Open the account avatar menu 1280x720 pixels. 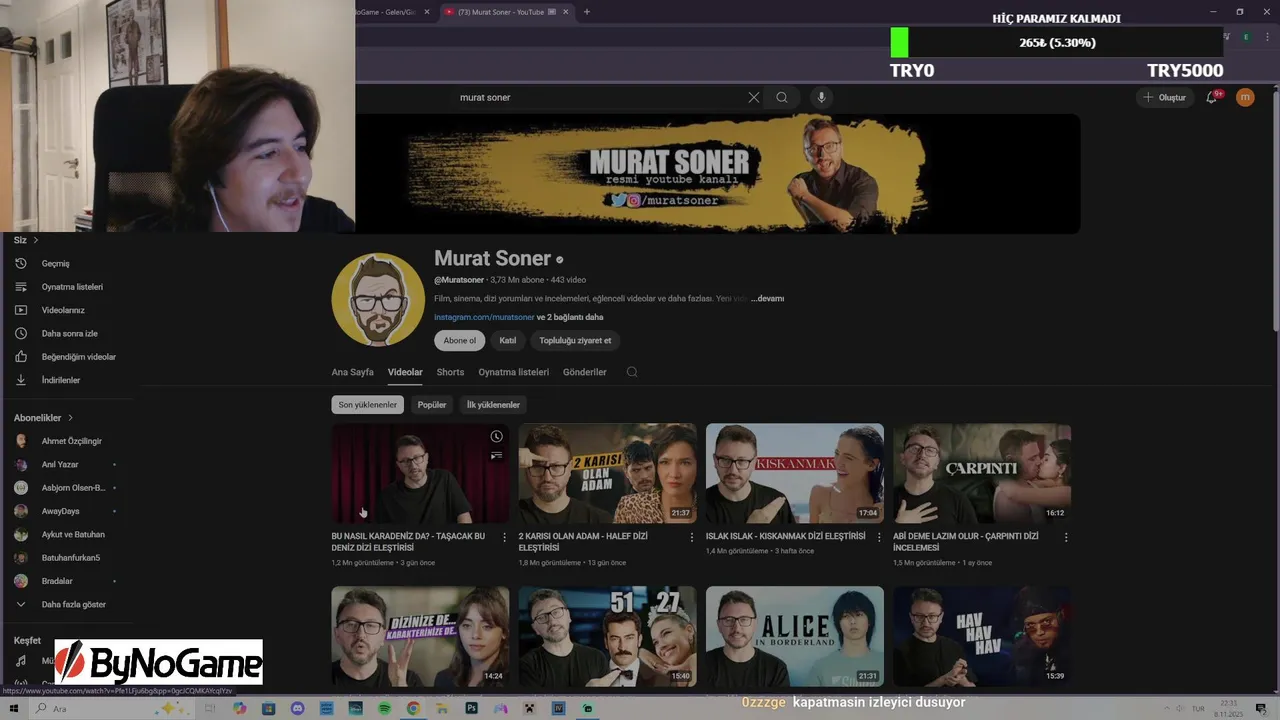point(1245,97)
